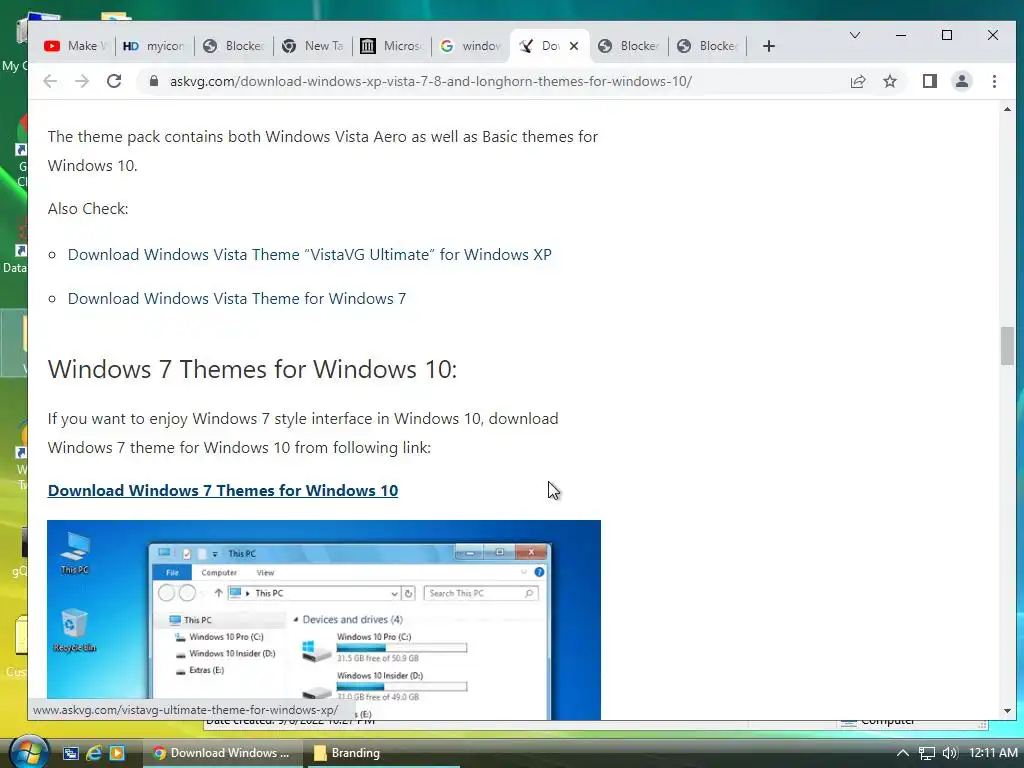Click the address bar URL field
Viewport: 1024px width, 768px height.
431,81
